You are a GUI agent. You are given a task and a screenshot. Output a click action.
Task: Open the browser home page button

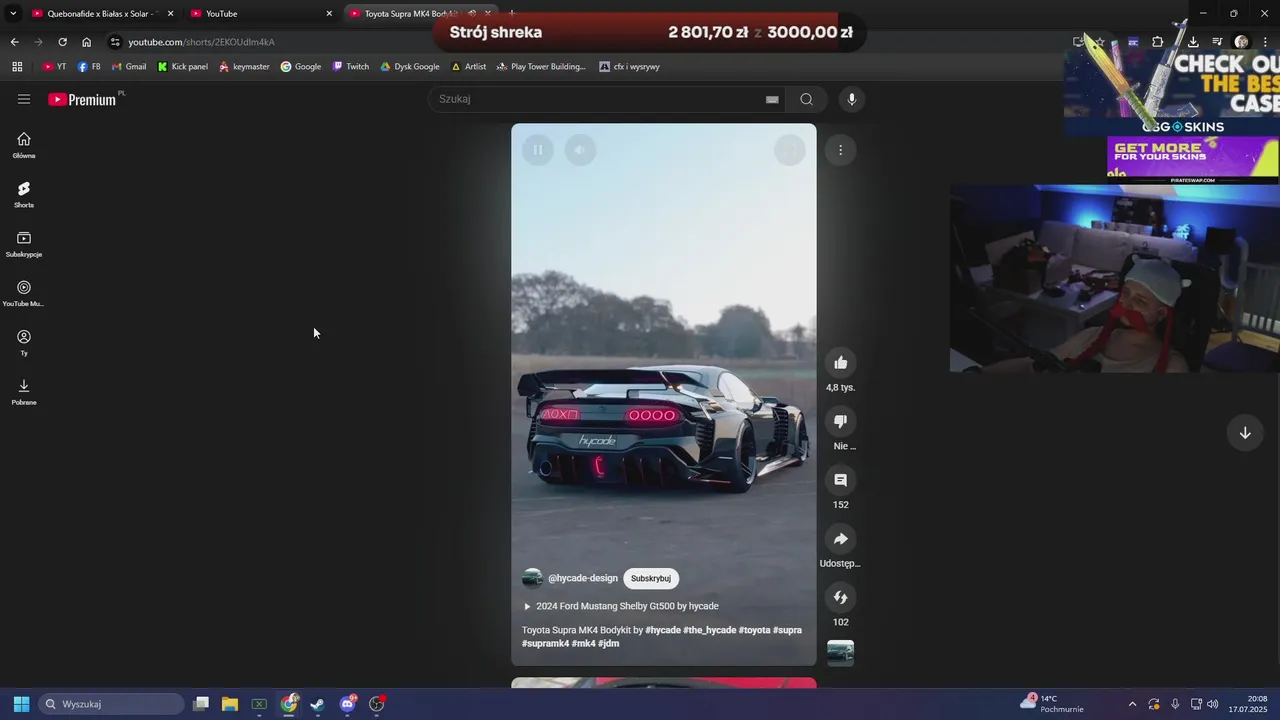87,42
